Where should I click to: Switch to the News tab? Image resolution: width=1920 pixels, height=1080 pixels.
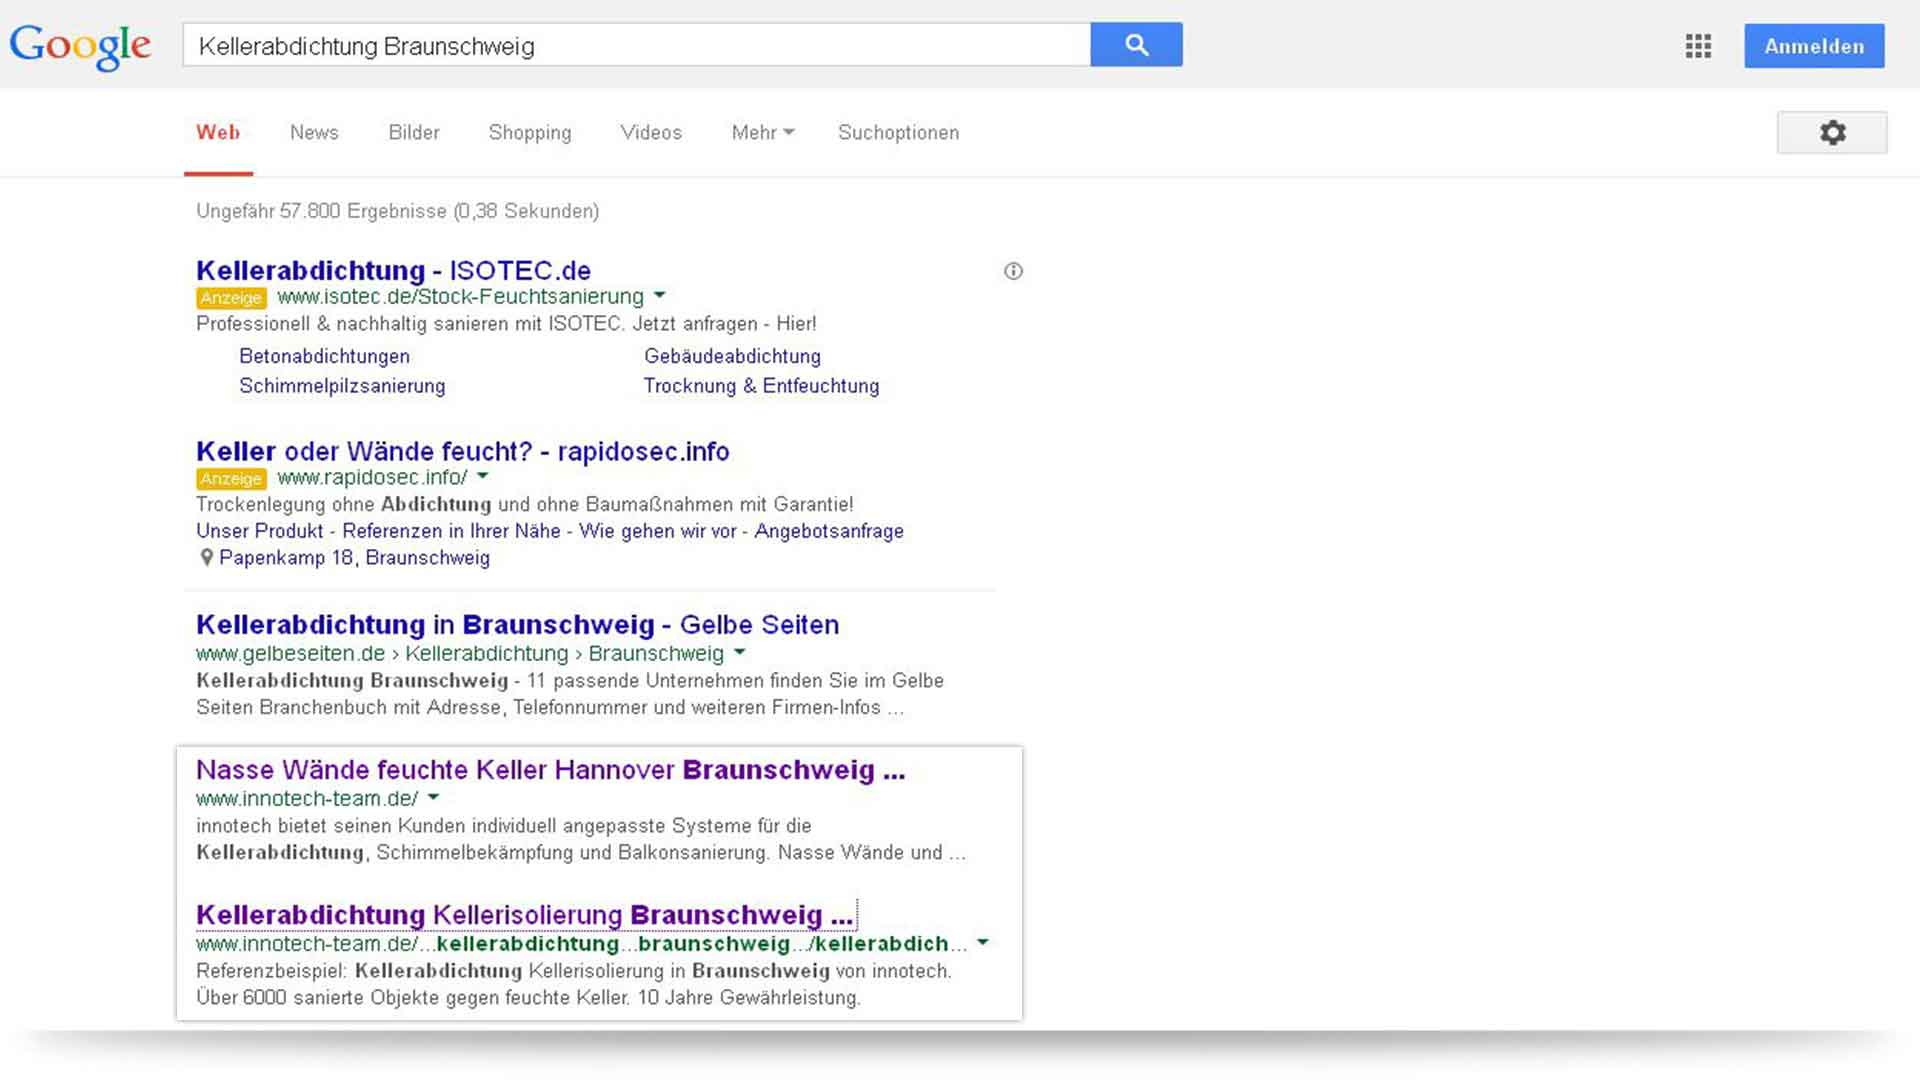tap(314, 133)
